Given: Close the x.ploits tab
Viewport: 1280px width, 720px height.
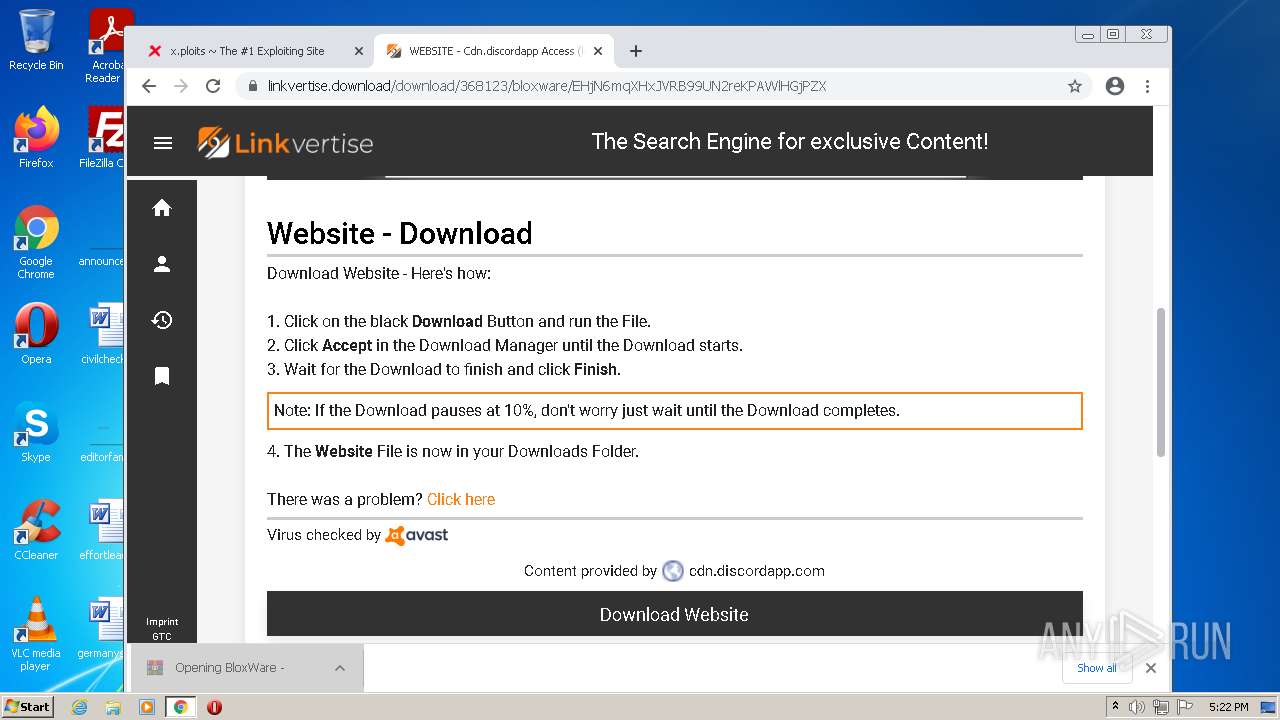Looking at the screenshot, I should tap(359, 51).
